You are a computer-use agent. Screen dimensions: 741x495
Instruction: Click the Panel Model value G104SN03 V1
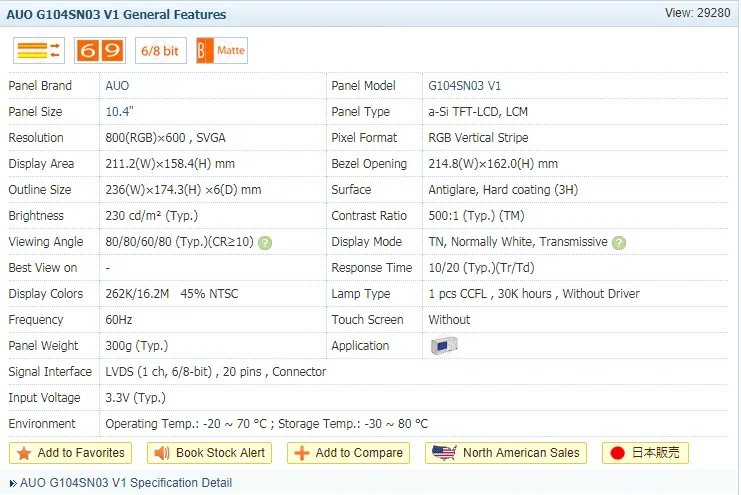click(465, 86)
